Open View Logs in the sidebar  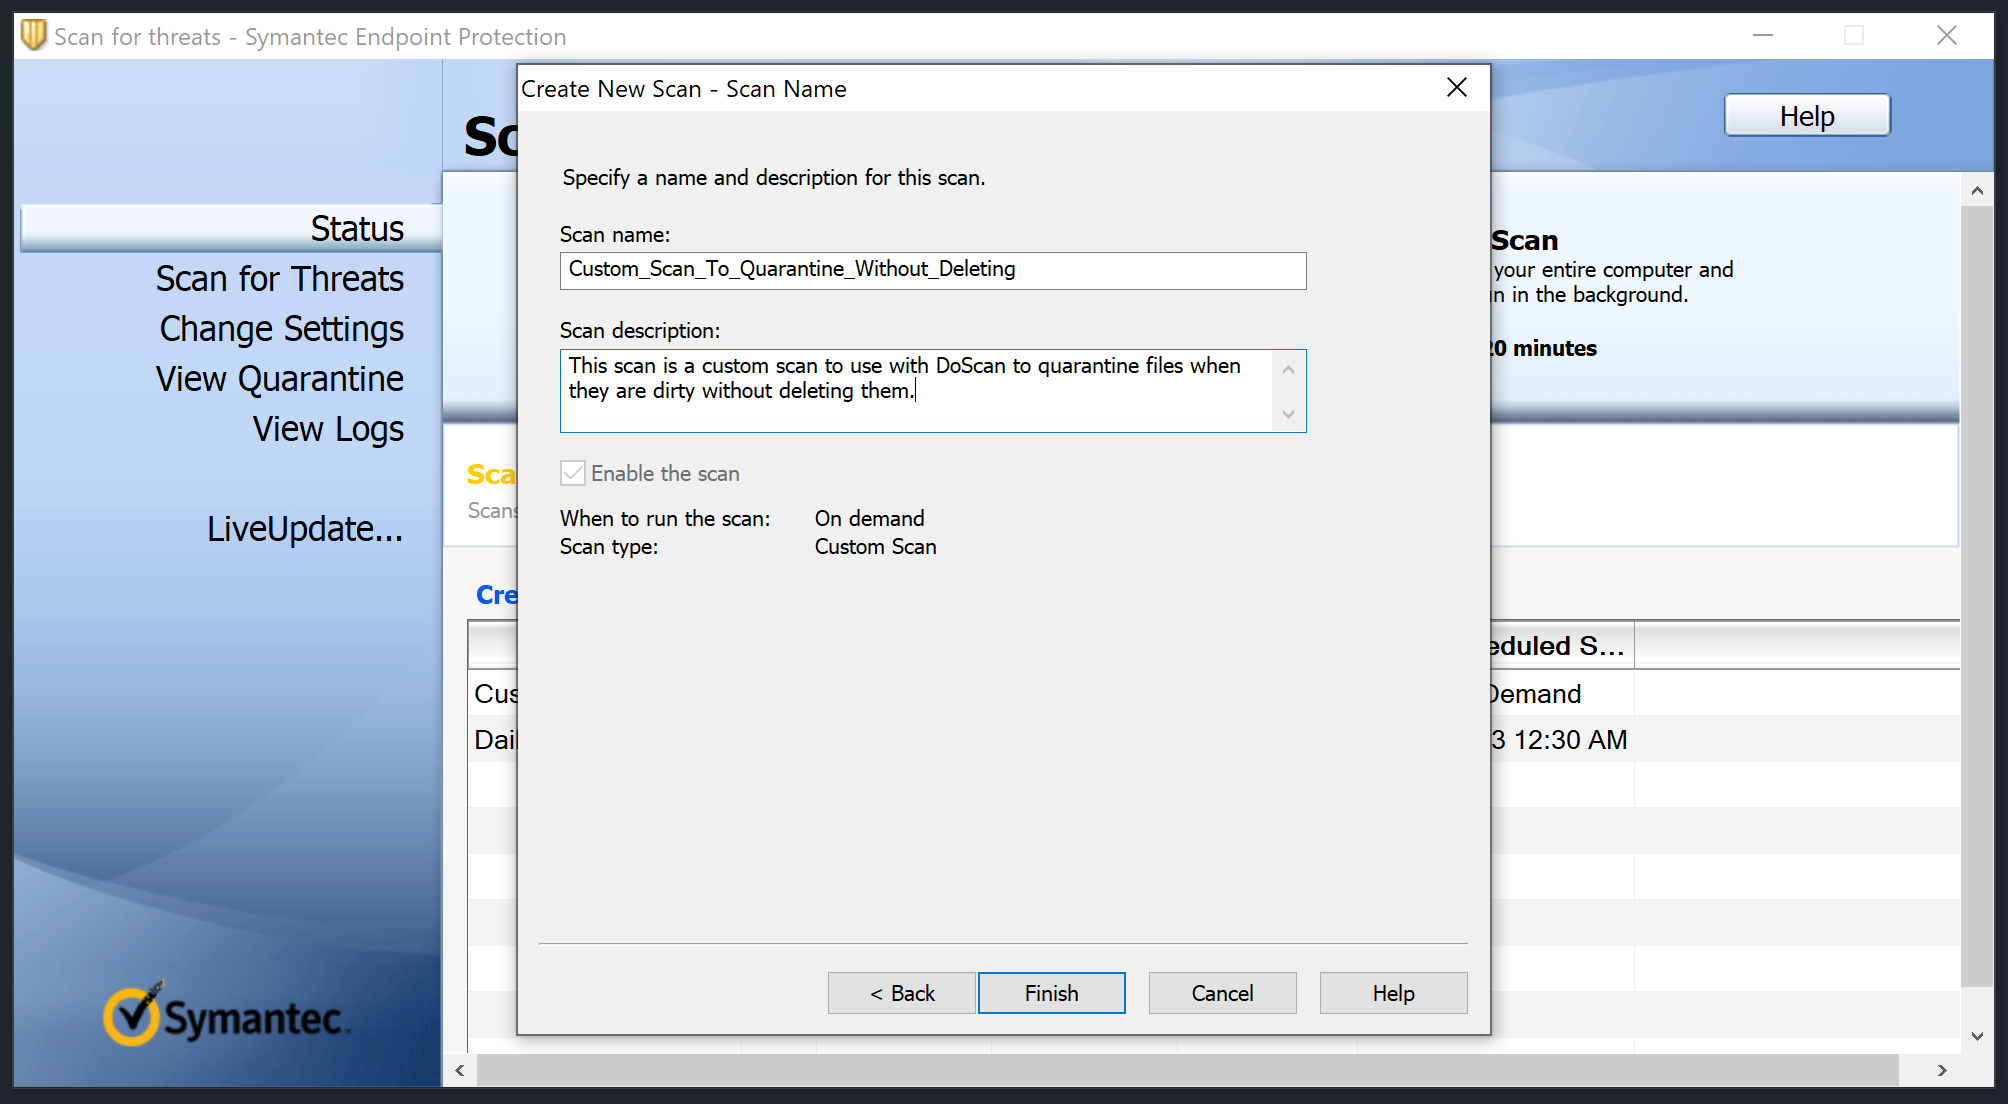(x=328, y=429)
